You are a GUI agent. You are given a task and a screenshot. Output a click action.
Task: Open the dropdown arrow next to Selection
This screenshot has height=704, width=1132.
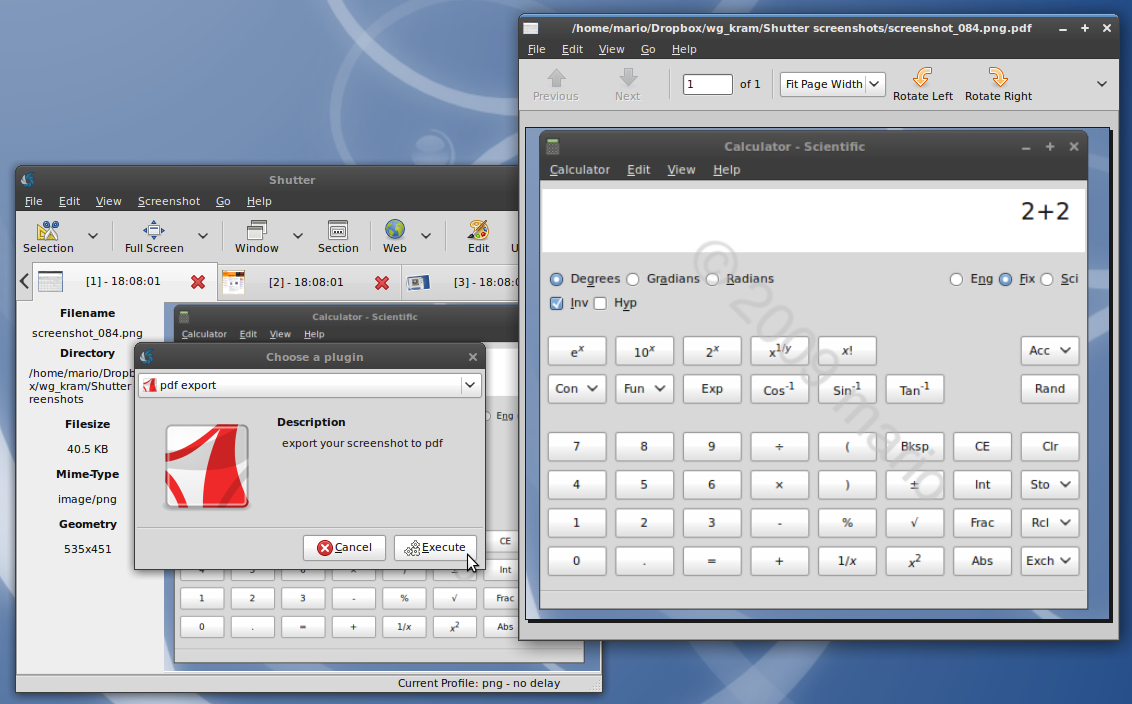click(93, 236)
